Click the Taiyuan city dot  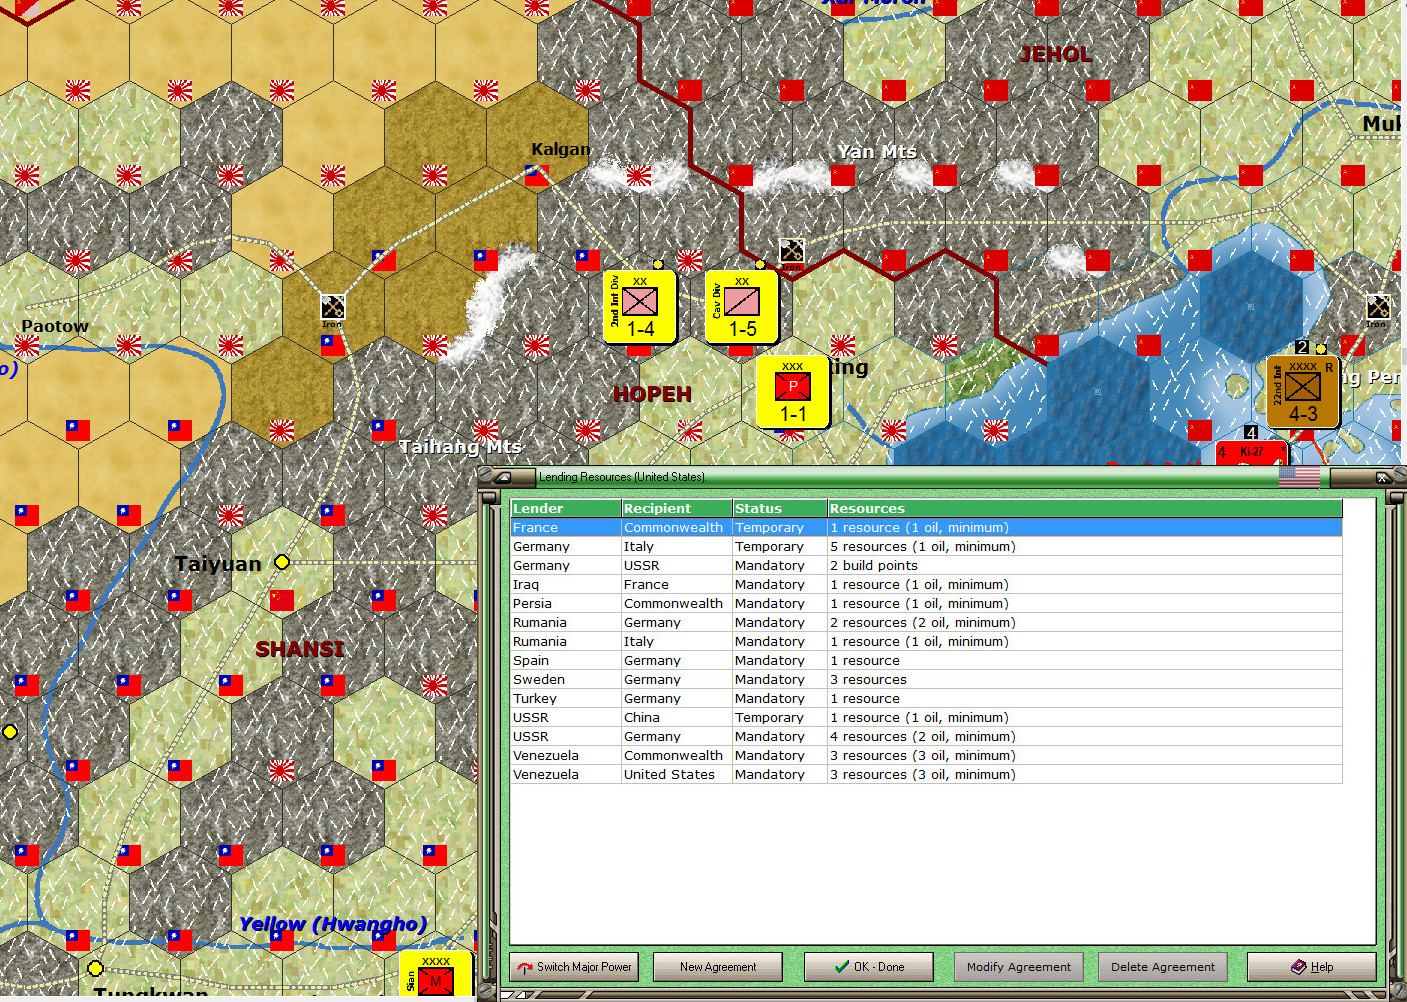(282, 562)
